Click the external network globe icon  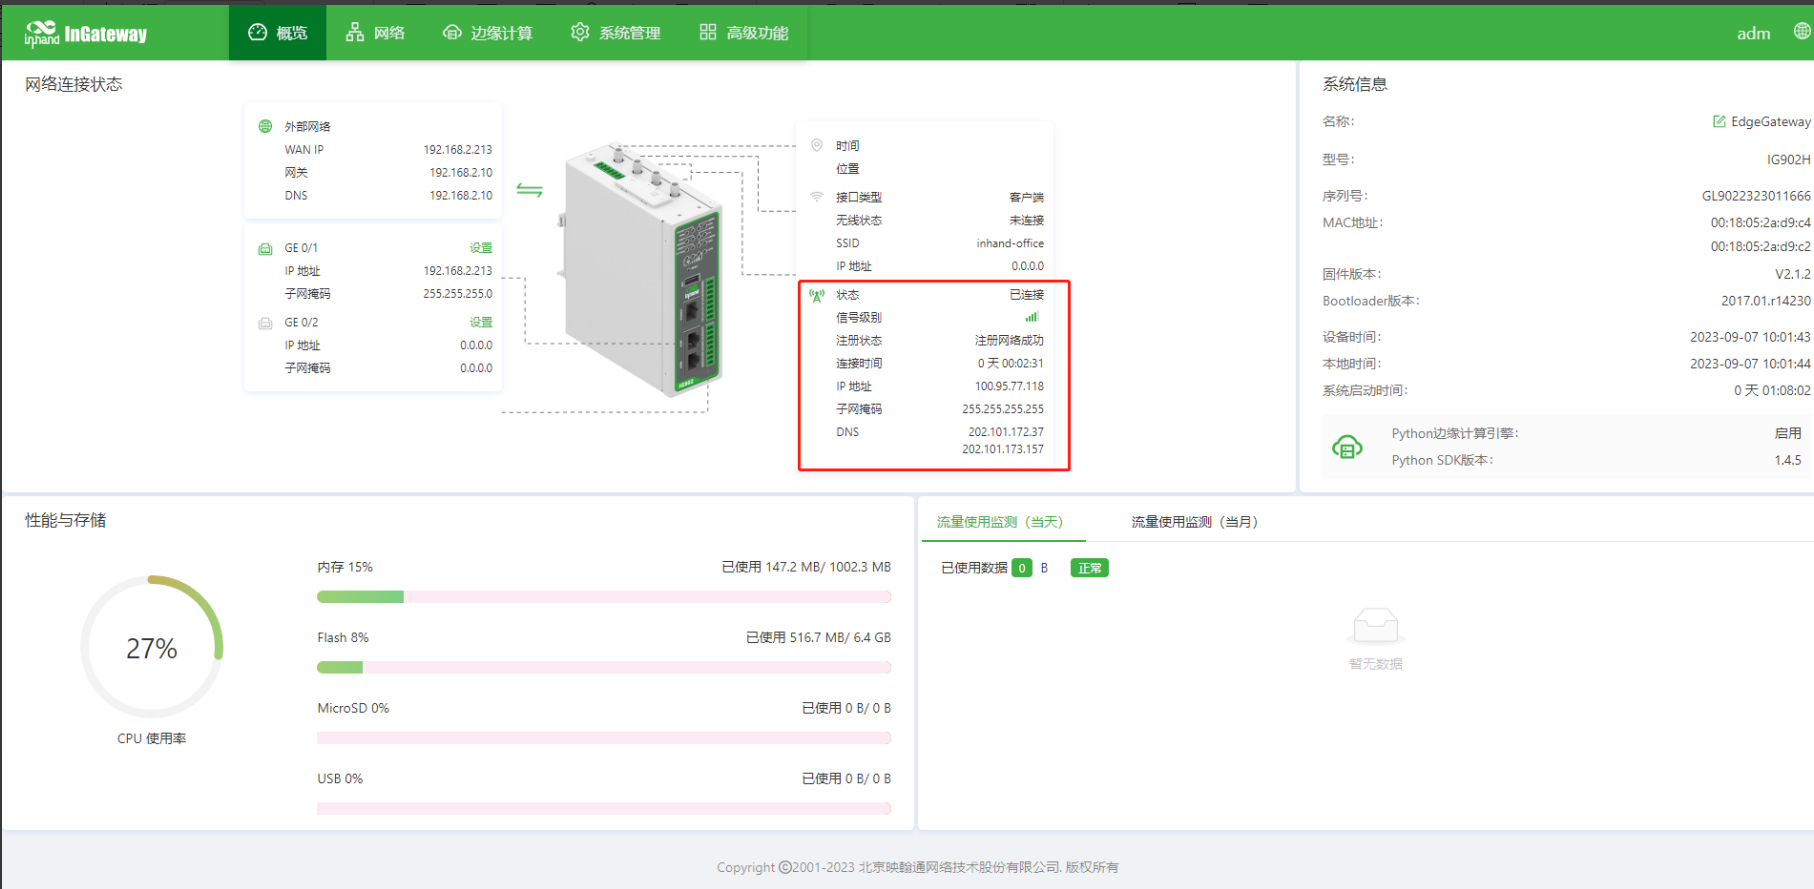point(265,127)
